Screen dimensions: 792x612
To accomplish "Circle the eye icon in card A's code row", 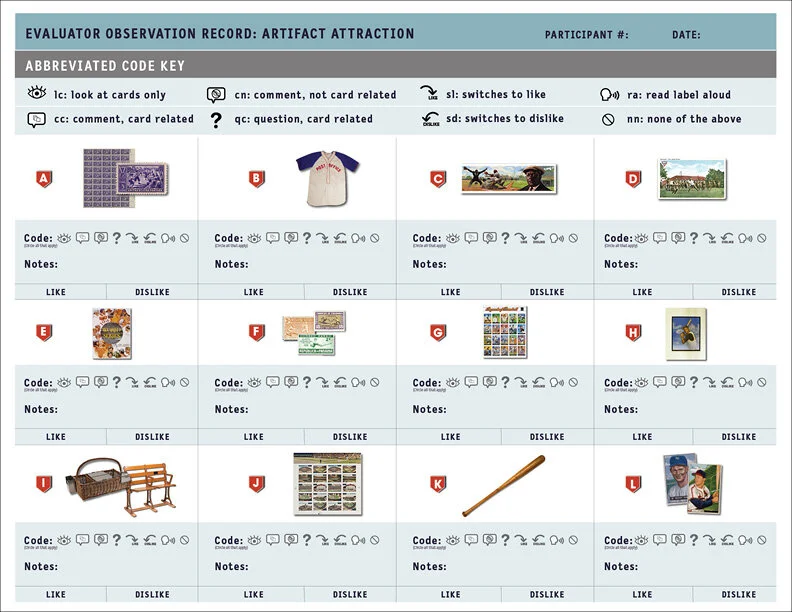I will [64, 238].
